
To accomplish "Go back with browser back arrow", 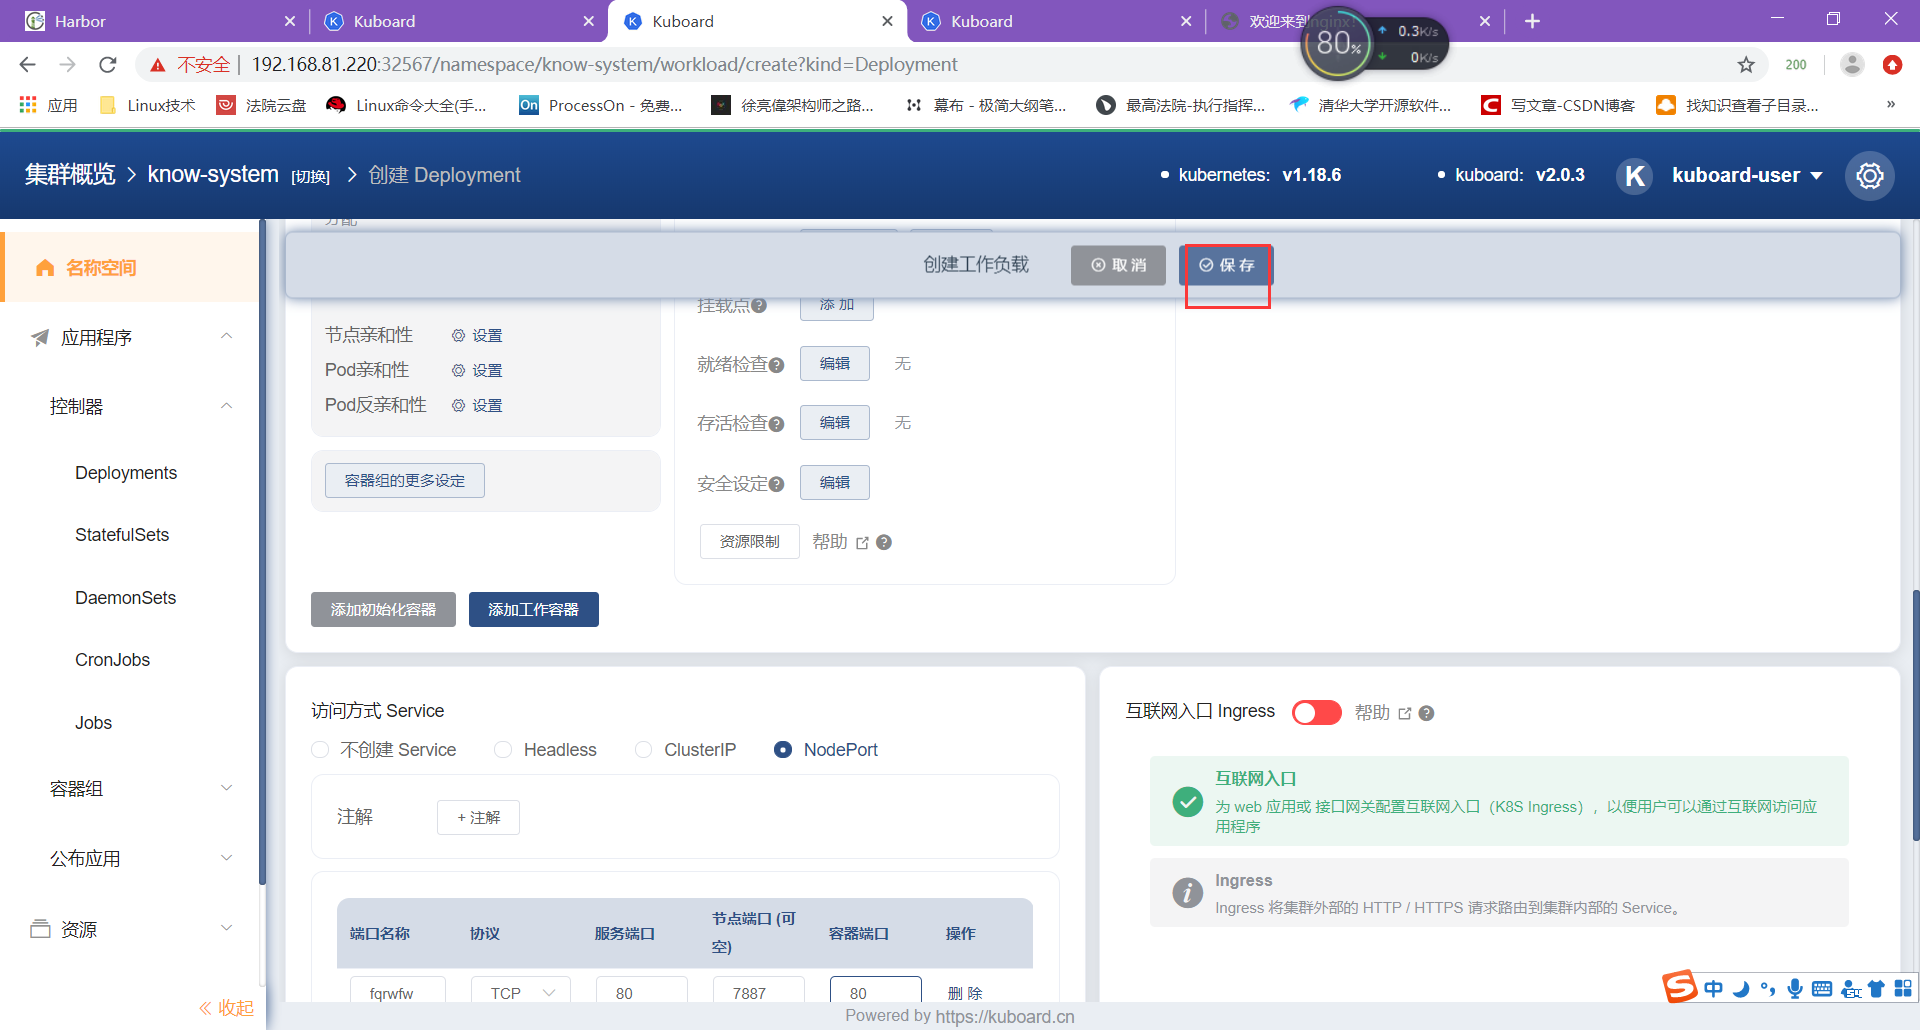I will point(28,65).
